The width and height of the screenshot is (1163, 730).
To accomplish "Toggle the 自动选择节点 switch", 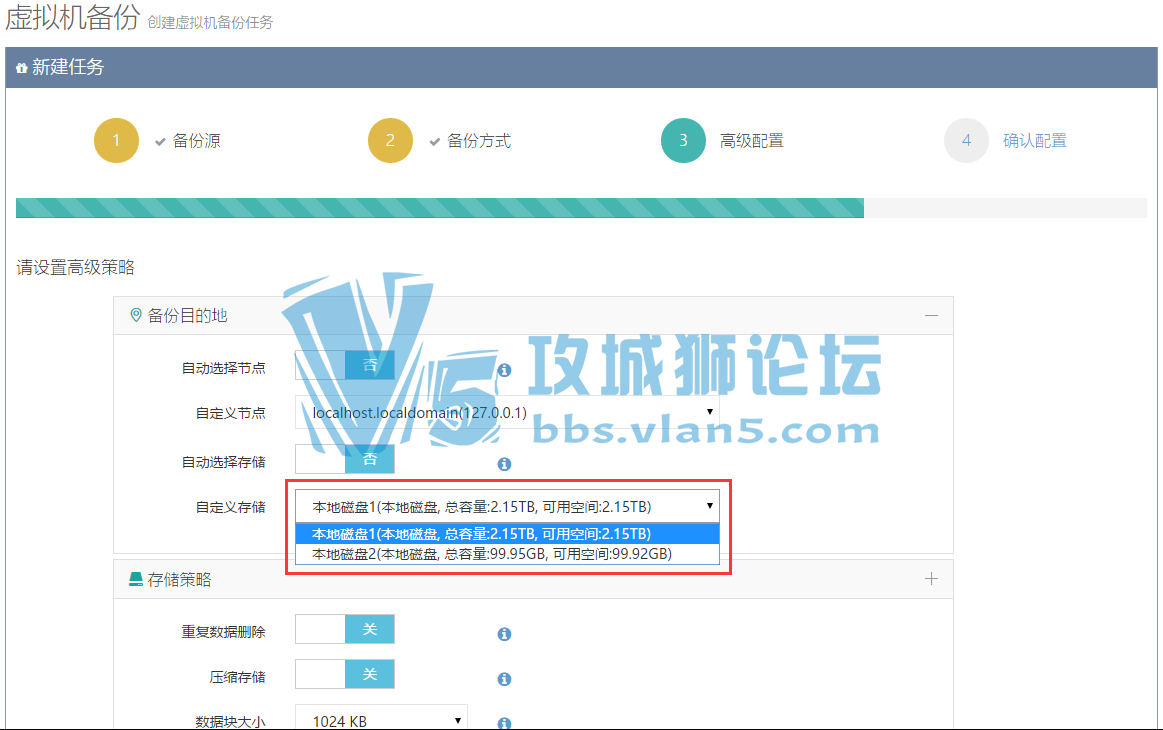I will (345, 365).
